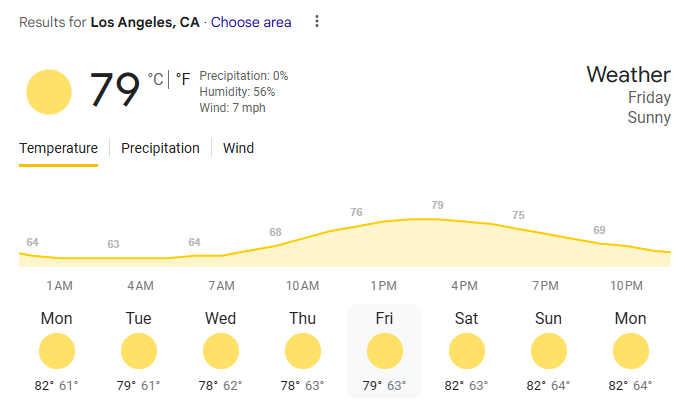
Task: Click the 68 degree point on graph
Action: click(275, 233)
